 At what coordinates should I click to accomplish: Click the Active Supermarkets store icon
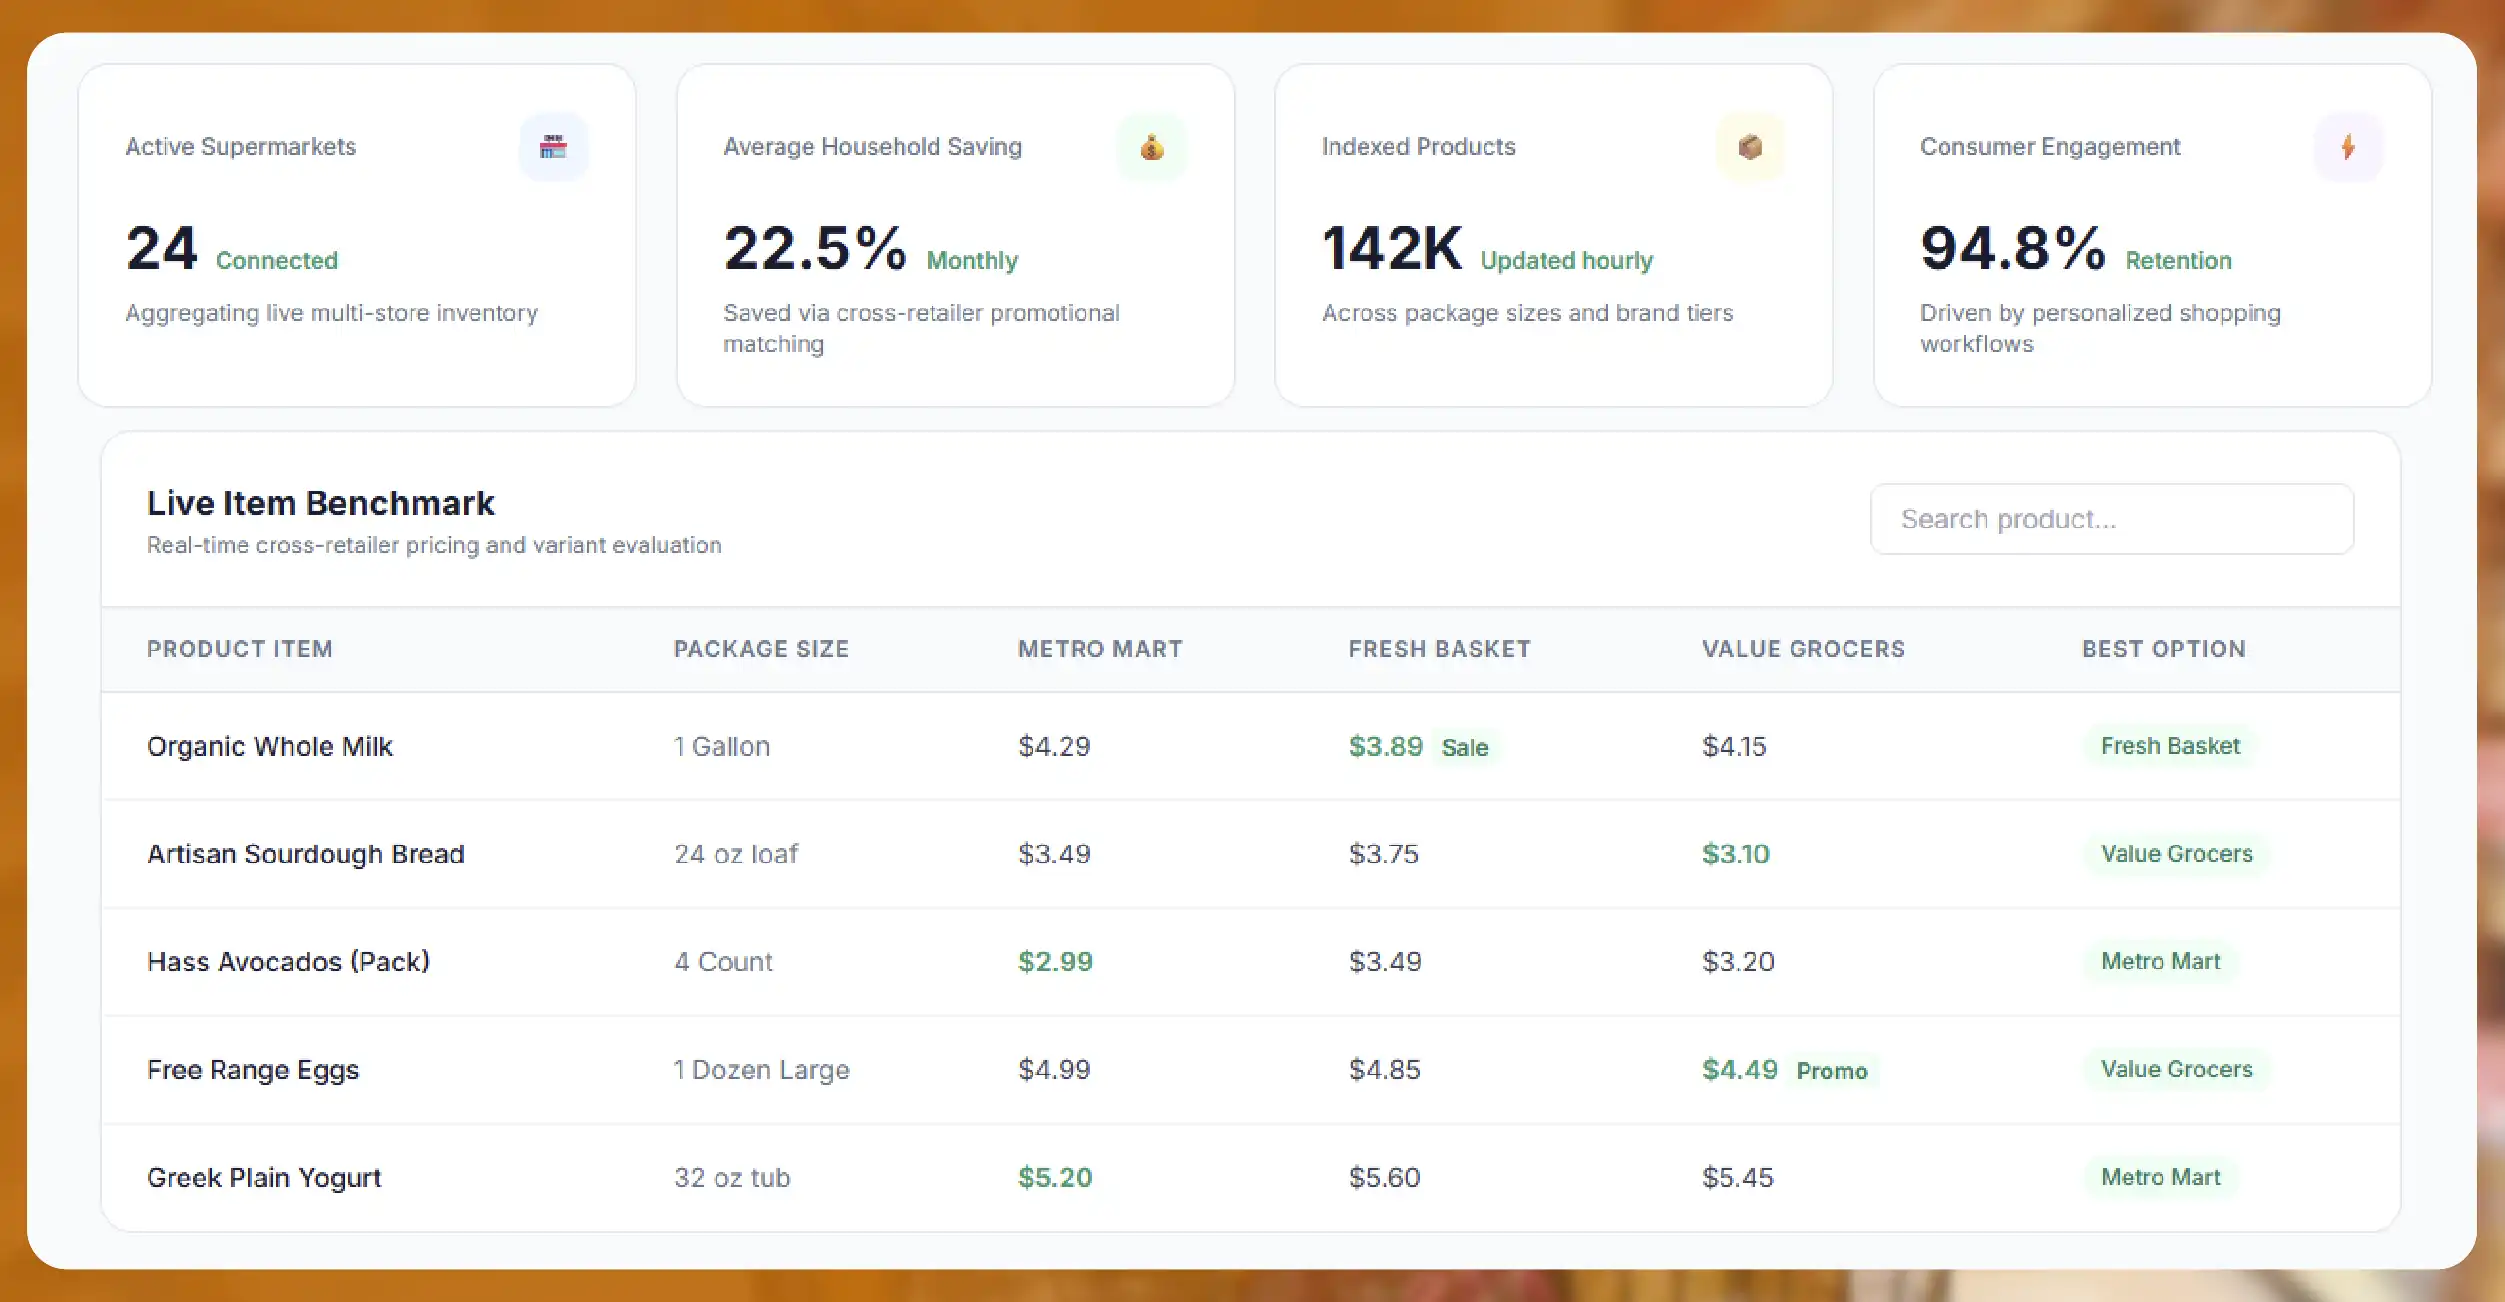click(x=553, y=147)
